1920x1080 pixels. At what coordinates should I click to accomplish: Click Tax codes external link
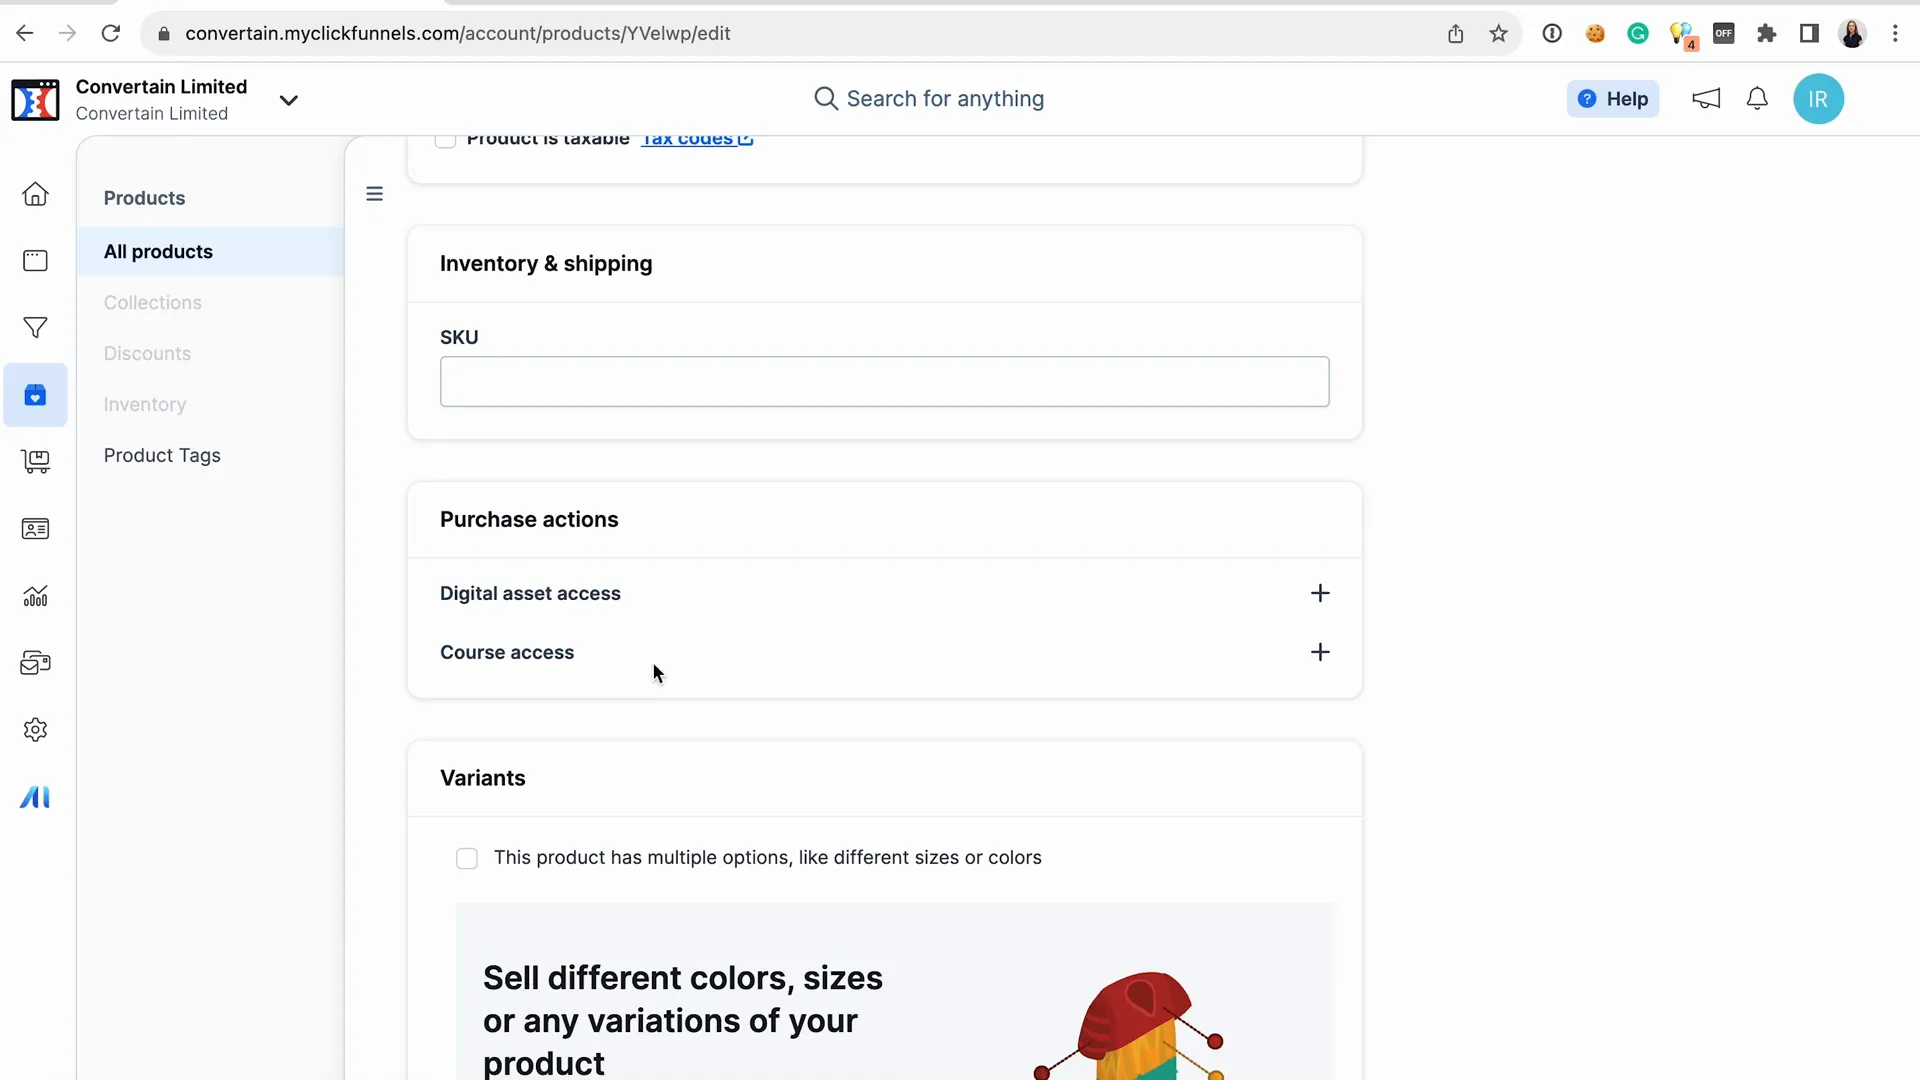[696, 137]
